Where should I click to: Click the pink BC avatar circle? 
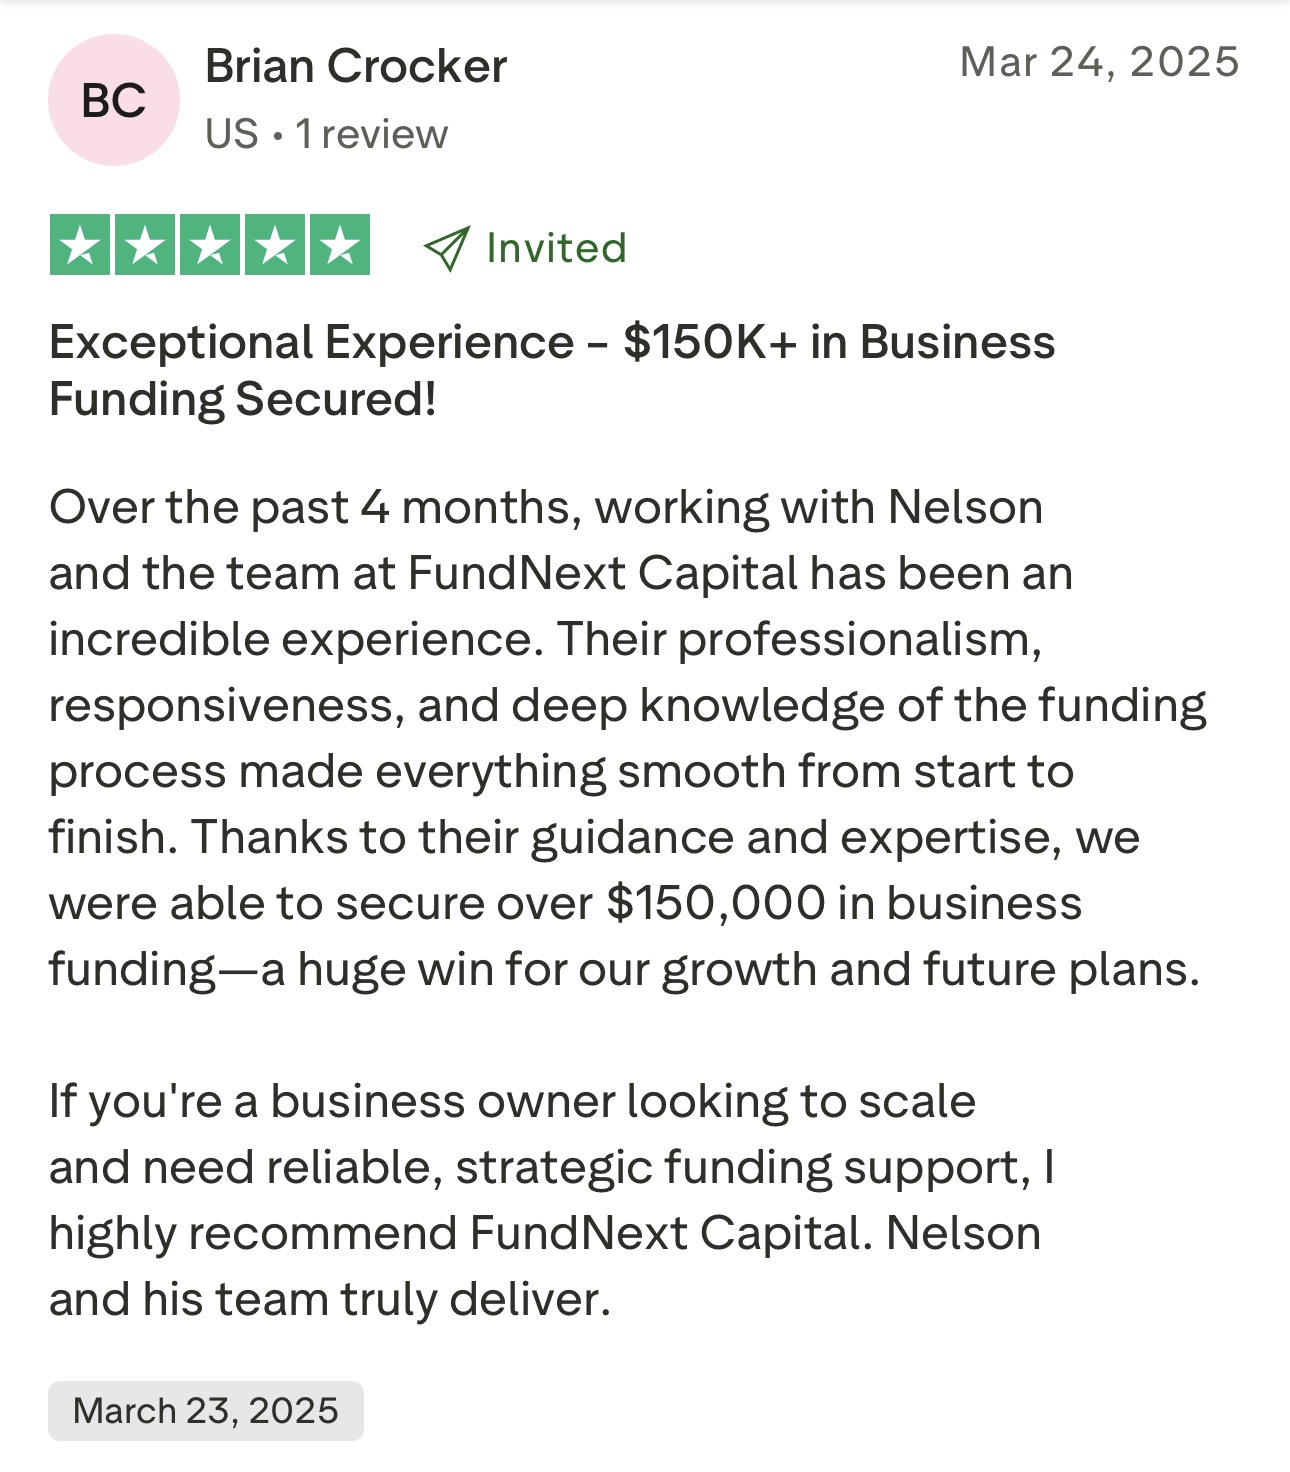tap(113, 100)
